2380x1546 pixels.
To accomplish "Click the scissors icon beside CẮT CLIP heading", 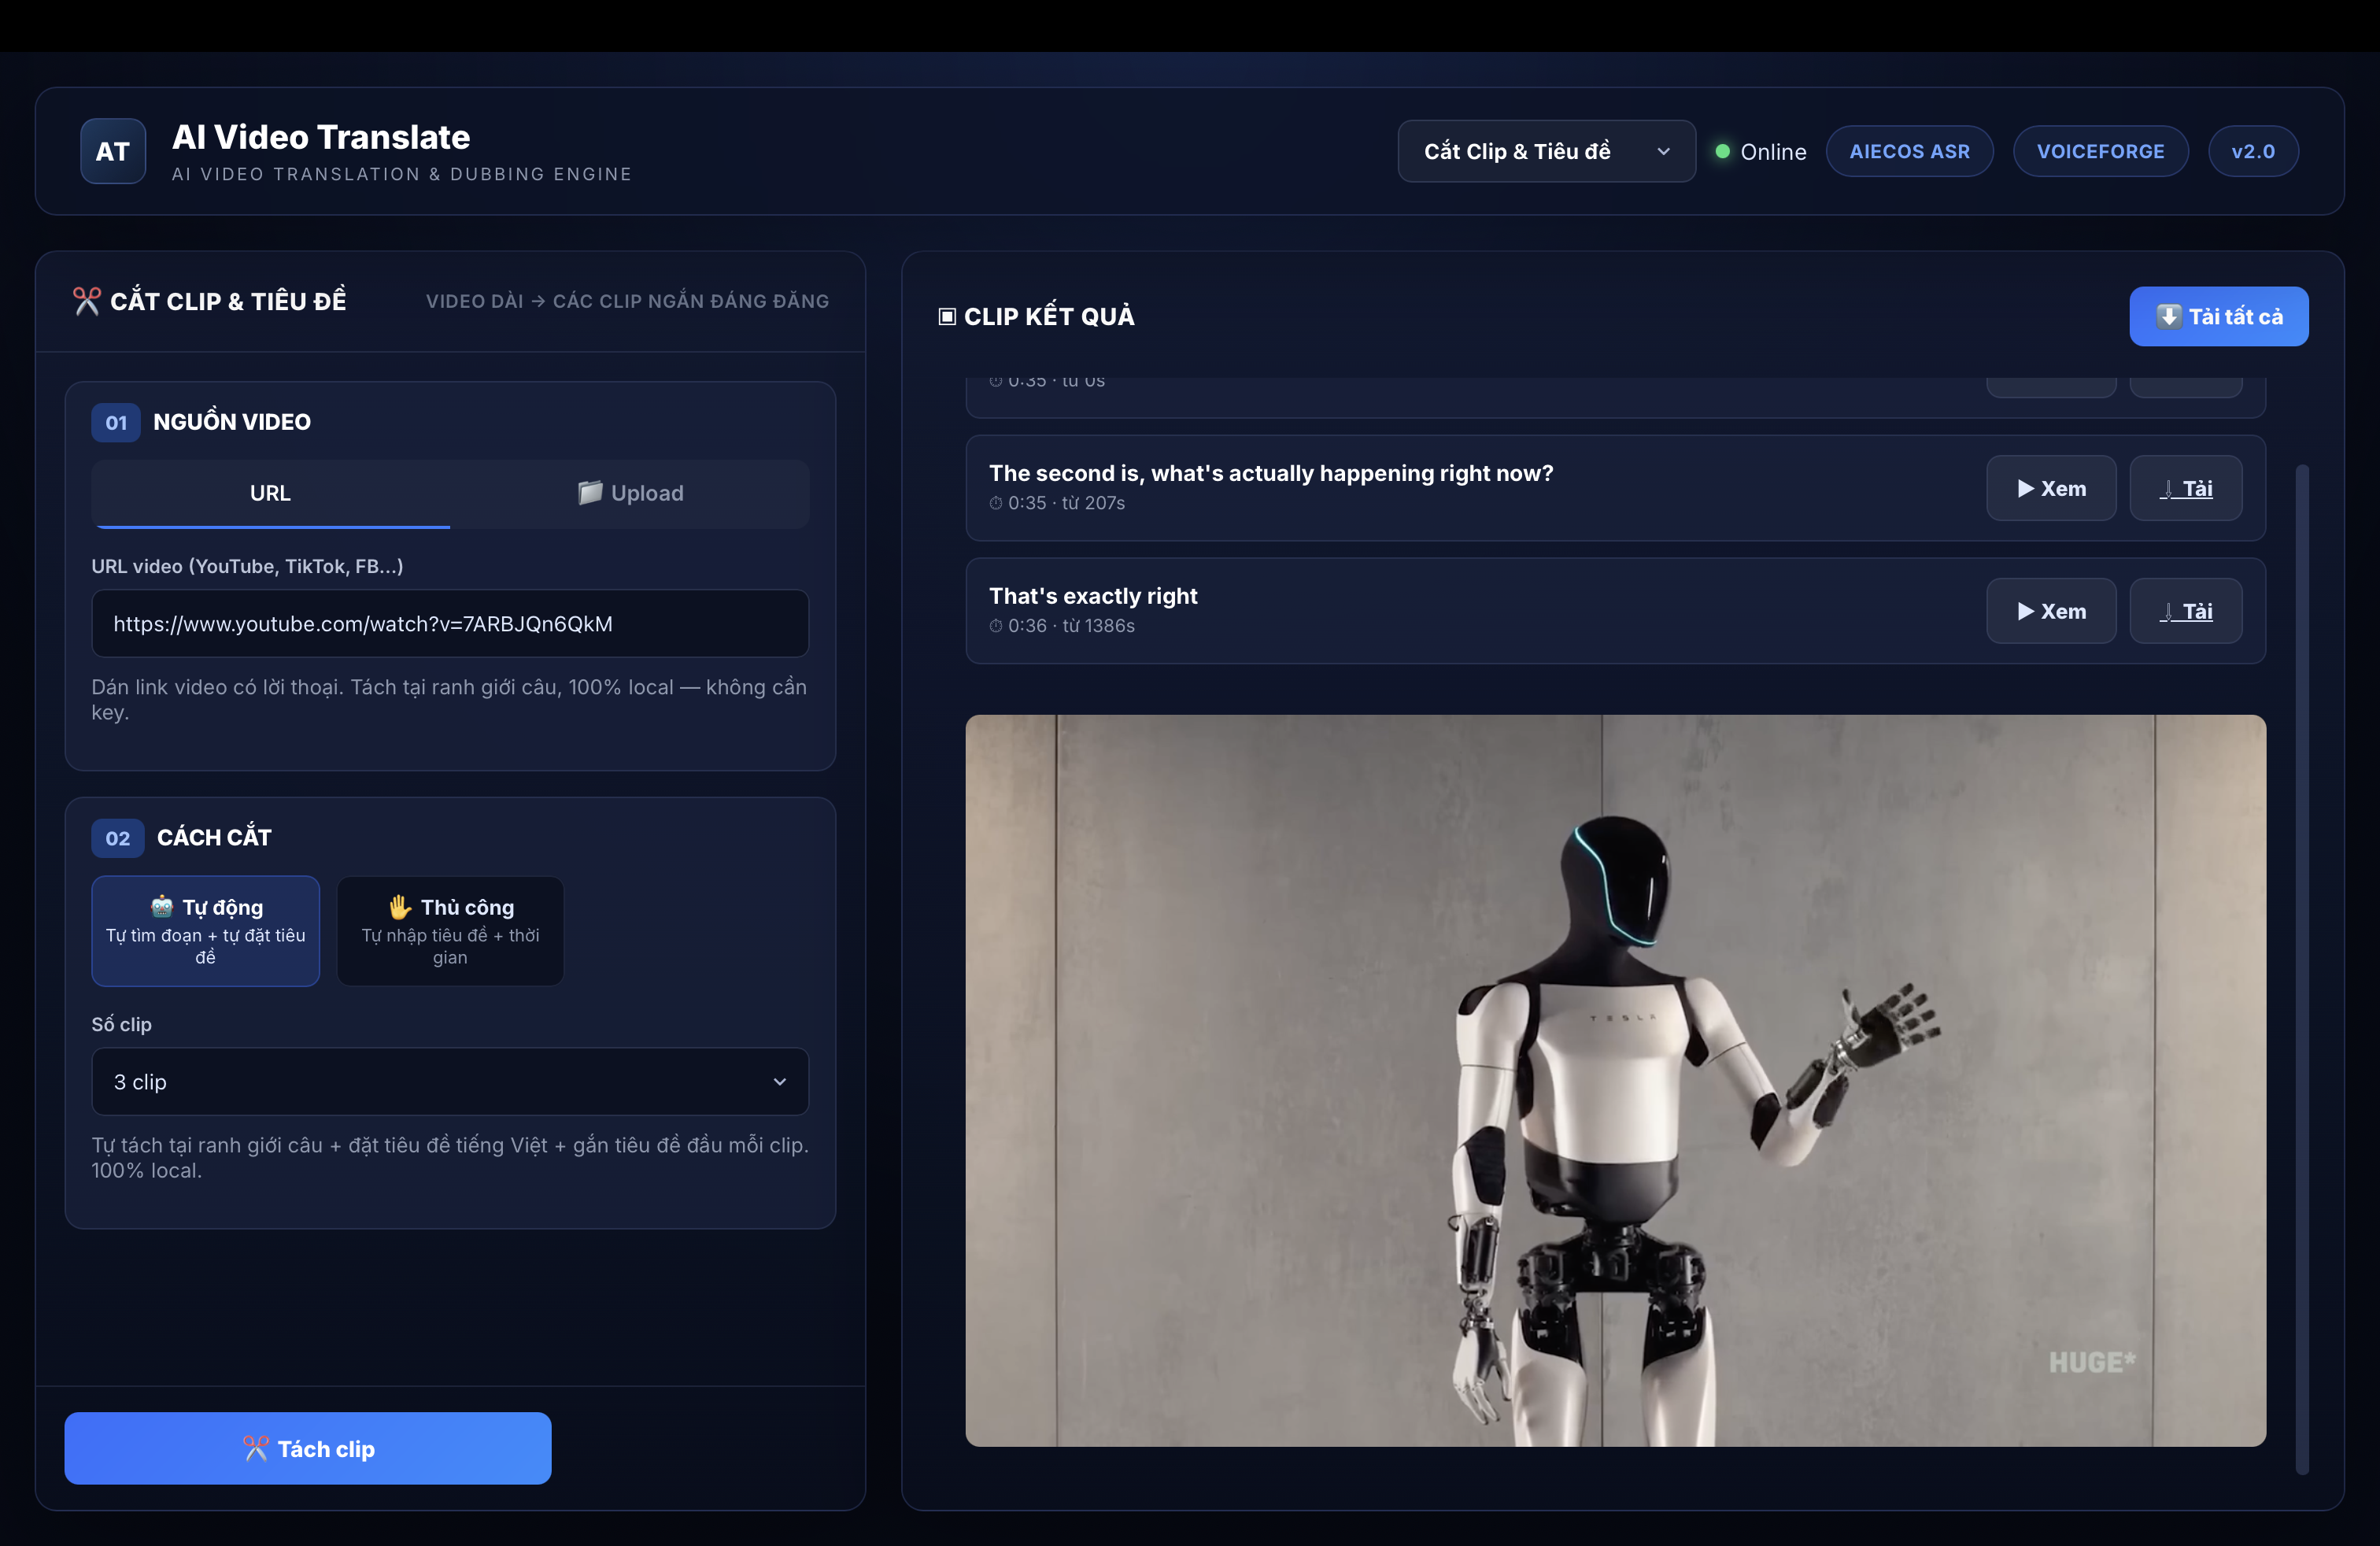I will (87, 301).
